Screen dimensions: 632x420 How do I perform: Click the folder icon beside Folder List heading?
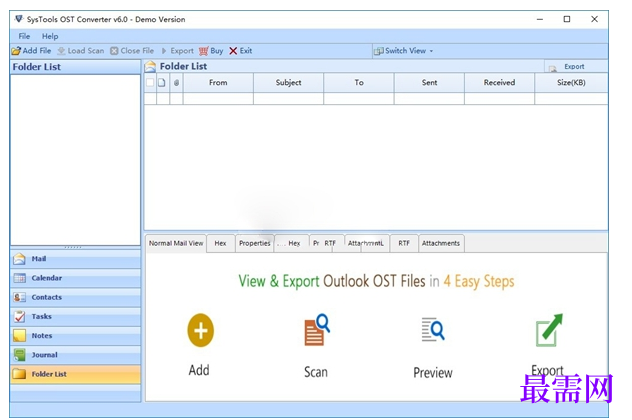tap(150, 66)
